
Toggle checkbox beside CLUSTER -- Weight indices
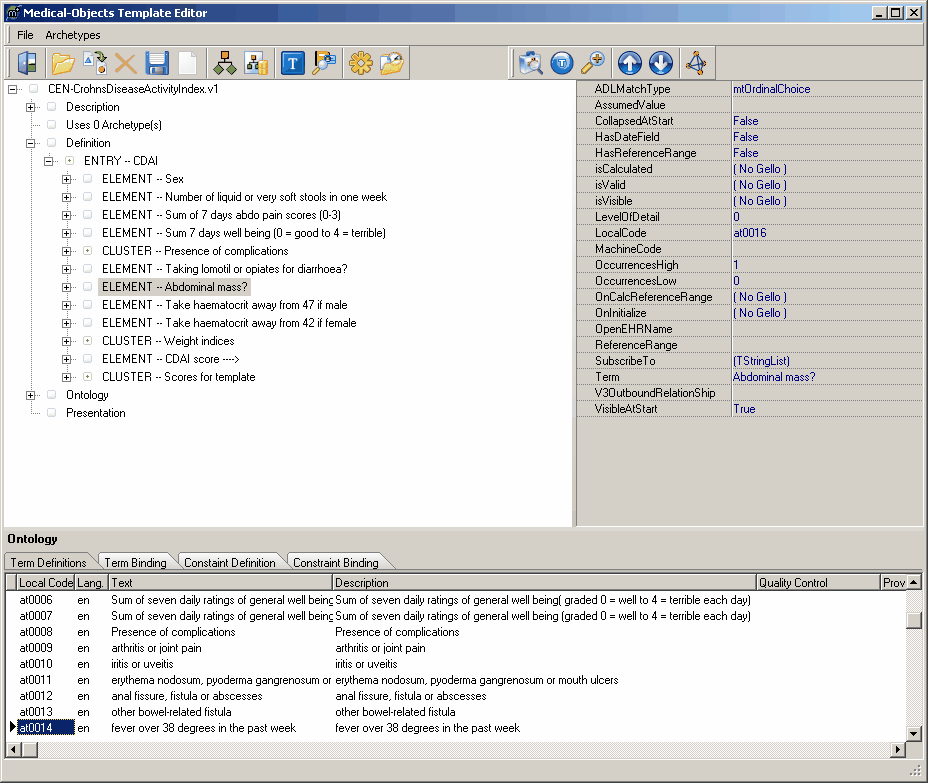coord(87,341)
